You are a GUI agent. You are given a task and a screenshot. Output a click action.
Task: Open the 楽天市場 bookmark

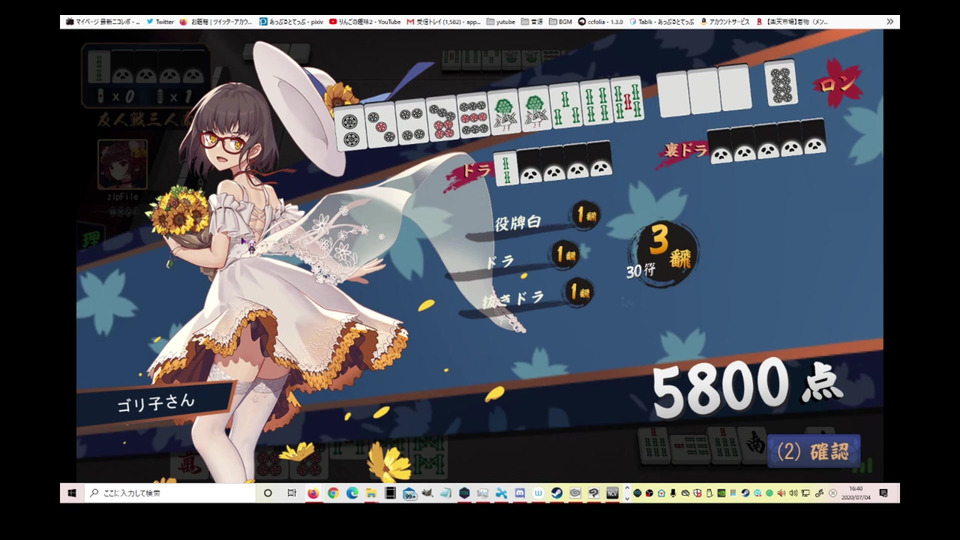[x=793, y=21]
